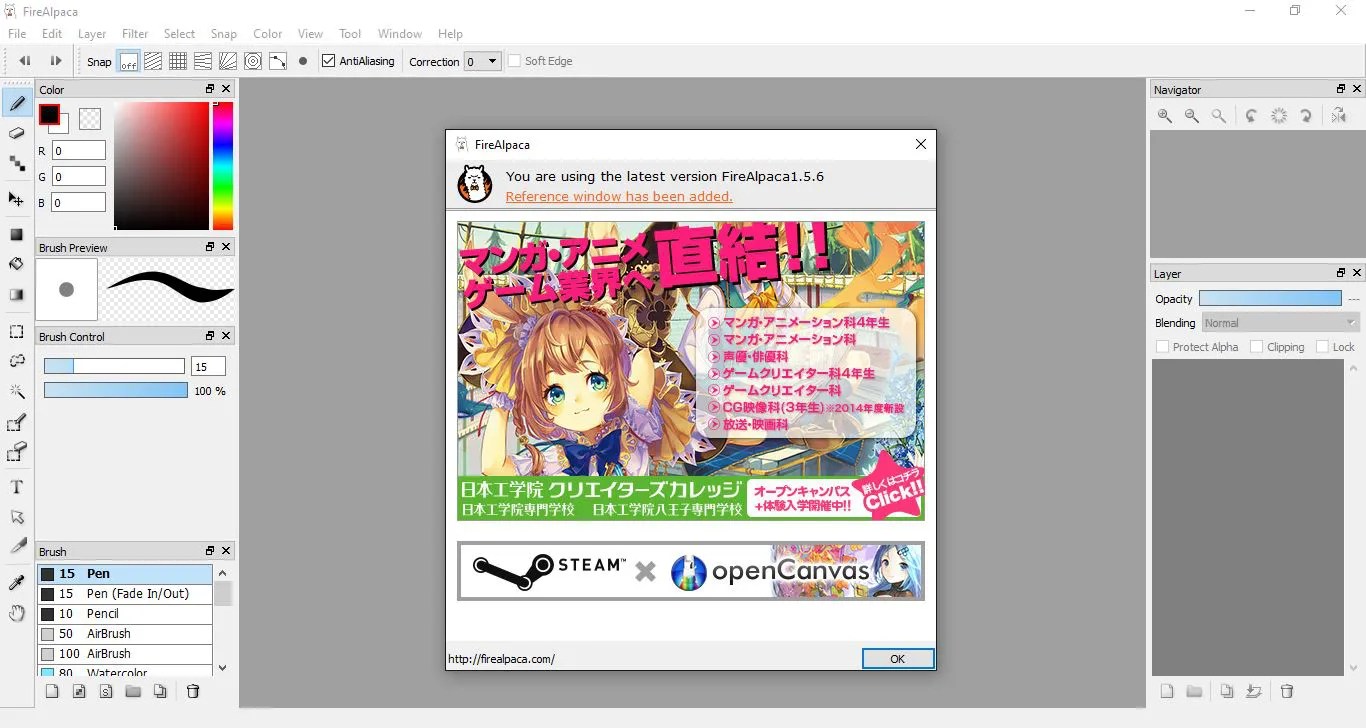
Task: Float the Color panel
Action: coord(210,90)
